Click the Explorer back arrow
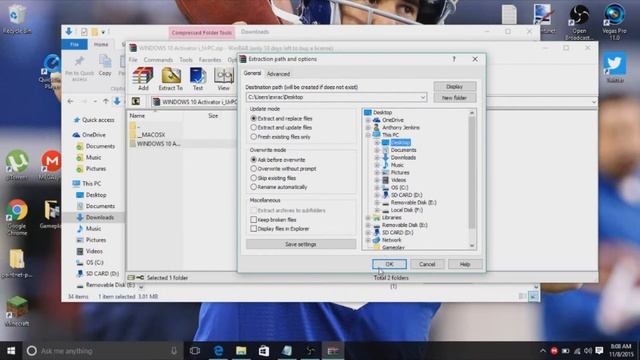The width and height of the screenshot is (640, 360). click(71, 101)
